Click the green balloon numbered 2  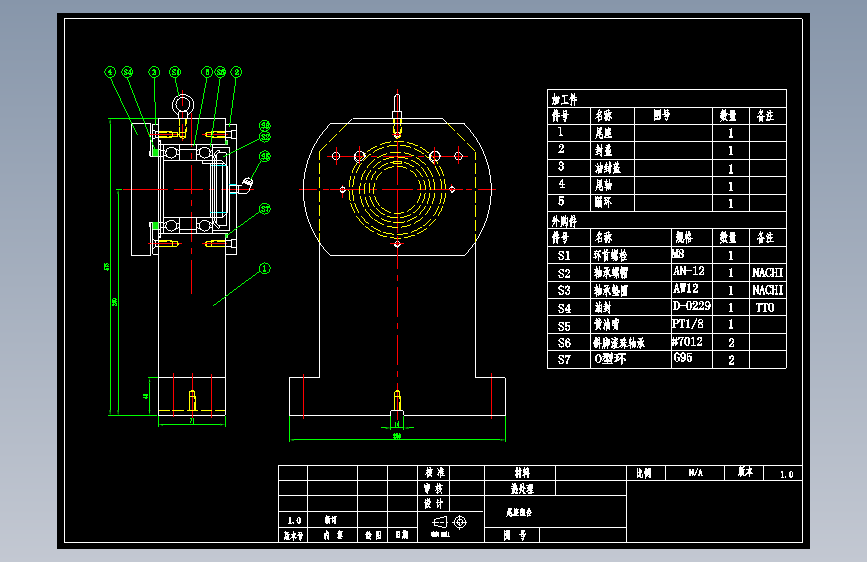pos(236,72)
